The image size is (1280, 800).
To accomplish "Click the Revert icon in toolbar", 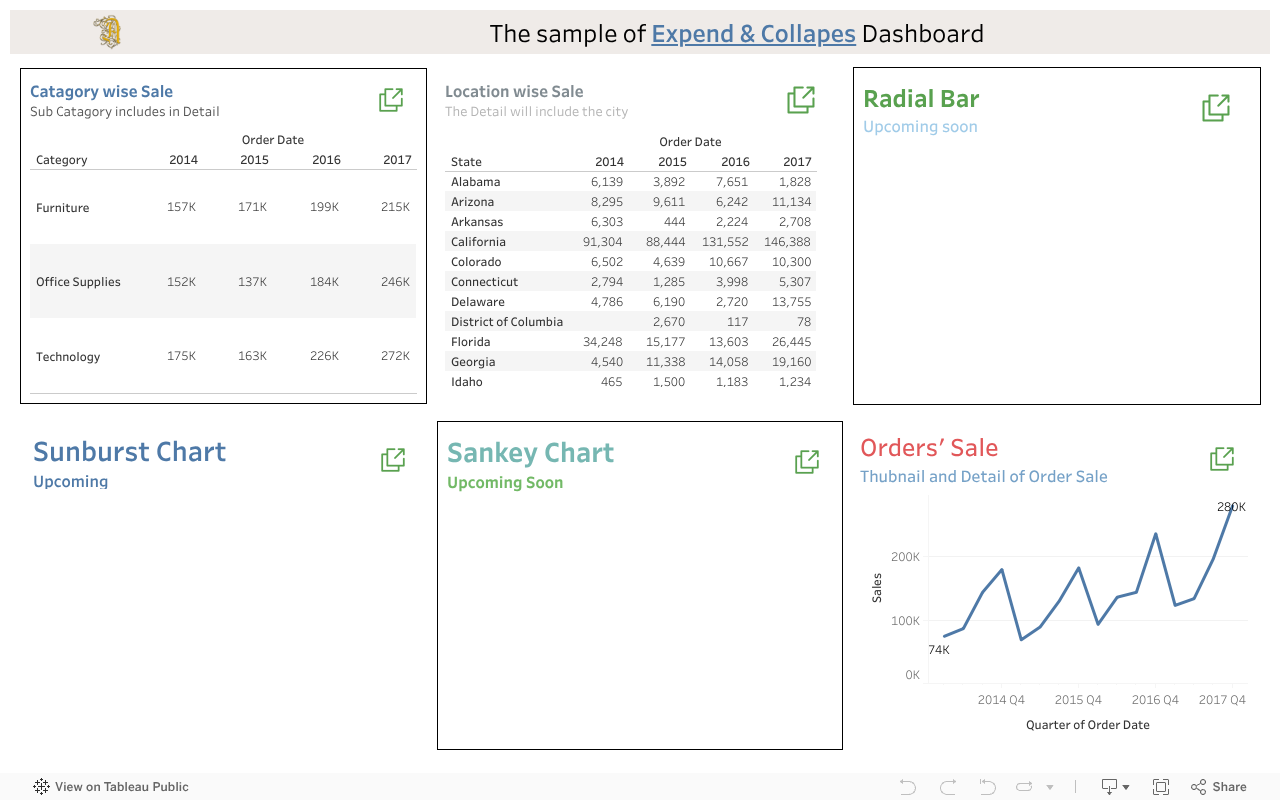I will [988, 787].
